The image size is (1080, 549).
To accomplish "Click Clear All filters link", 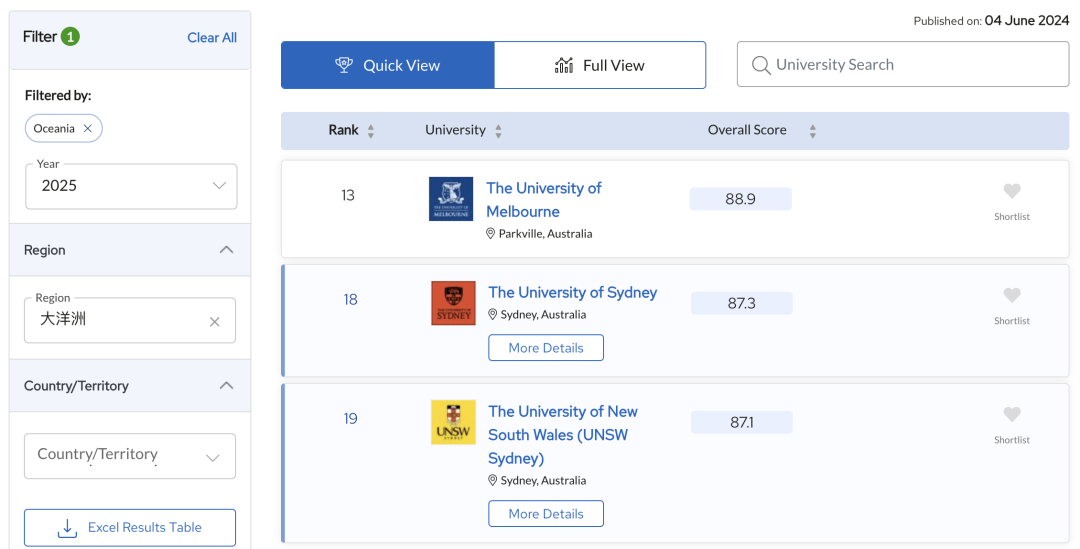I will click(212, 38).
